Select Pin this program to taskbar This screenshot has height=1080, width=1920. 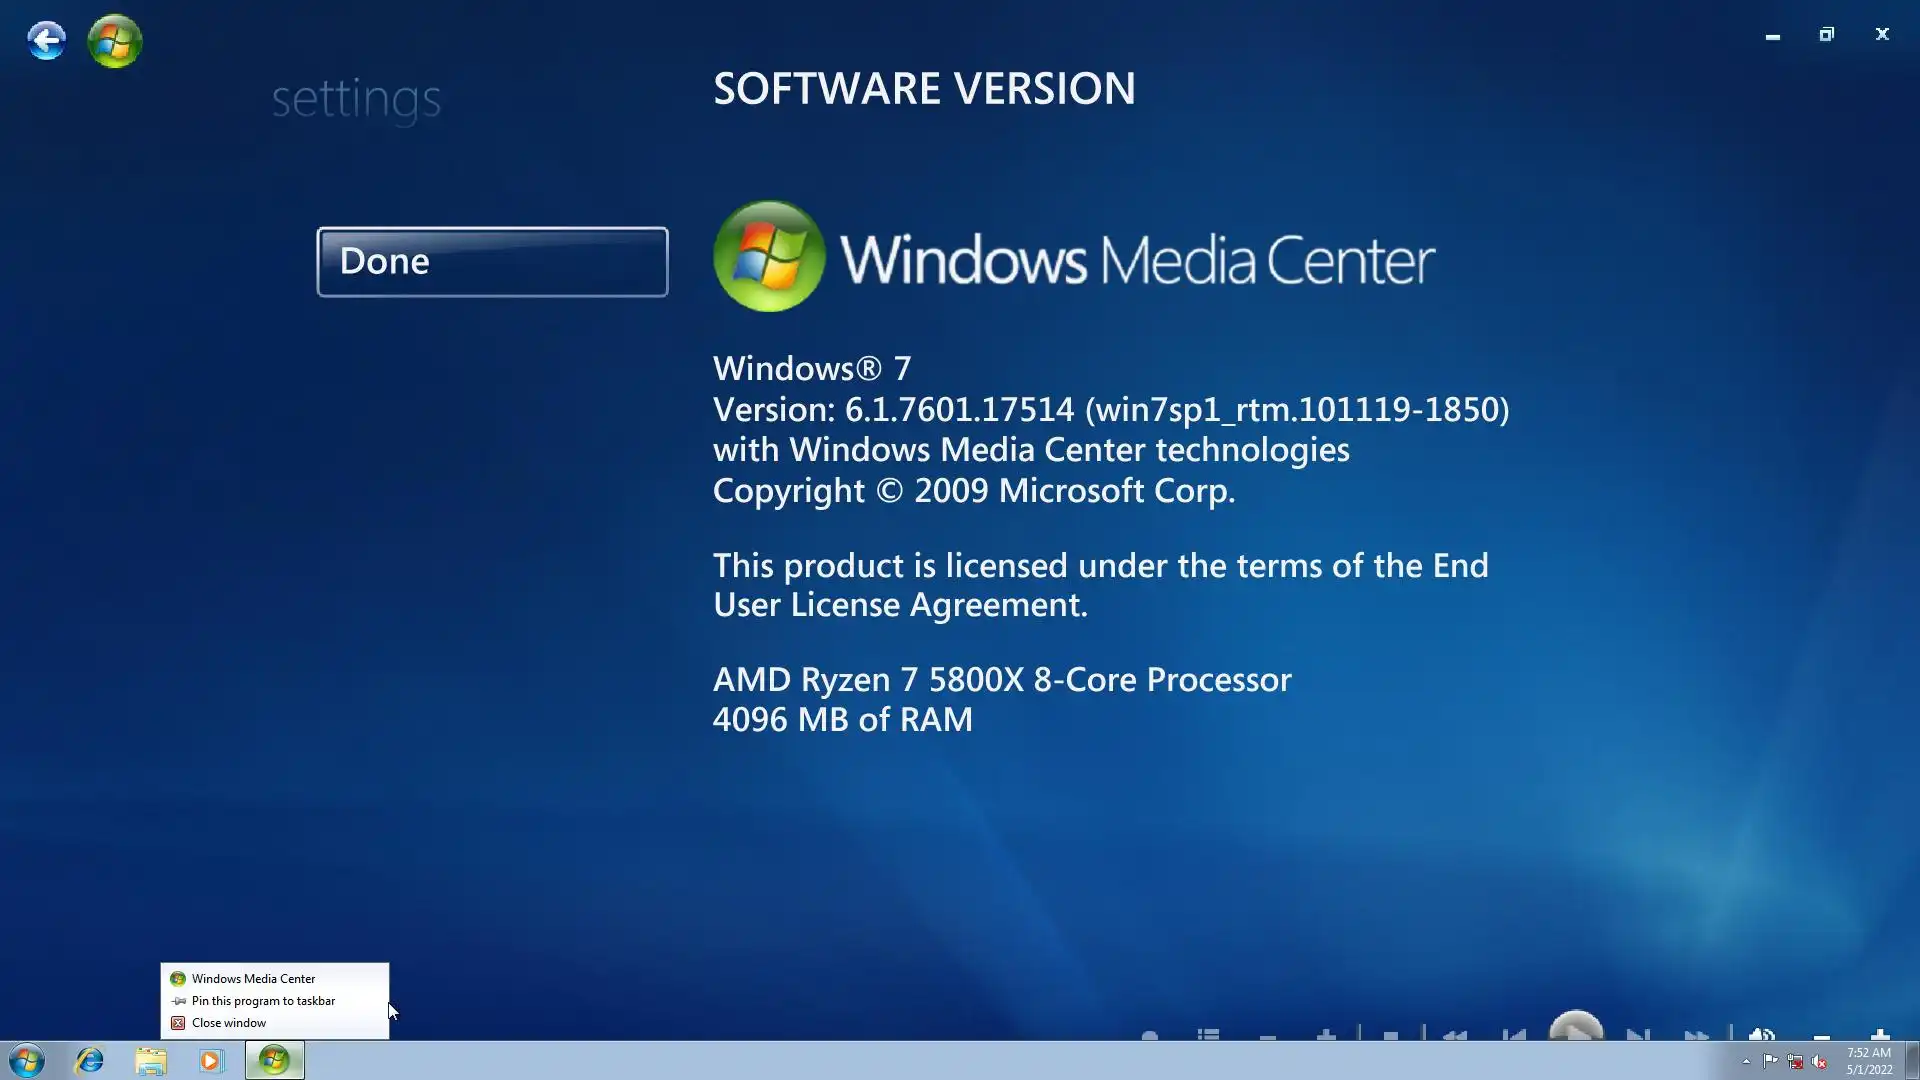pos(263,1001)
